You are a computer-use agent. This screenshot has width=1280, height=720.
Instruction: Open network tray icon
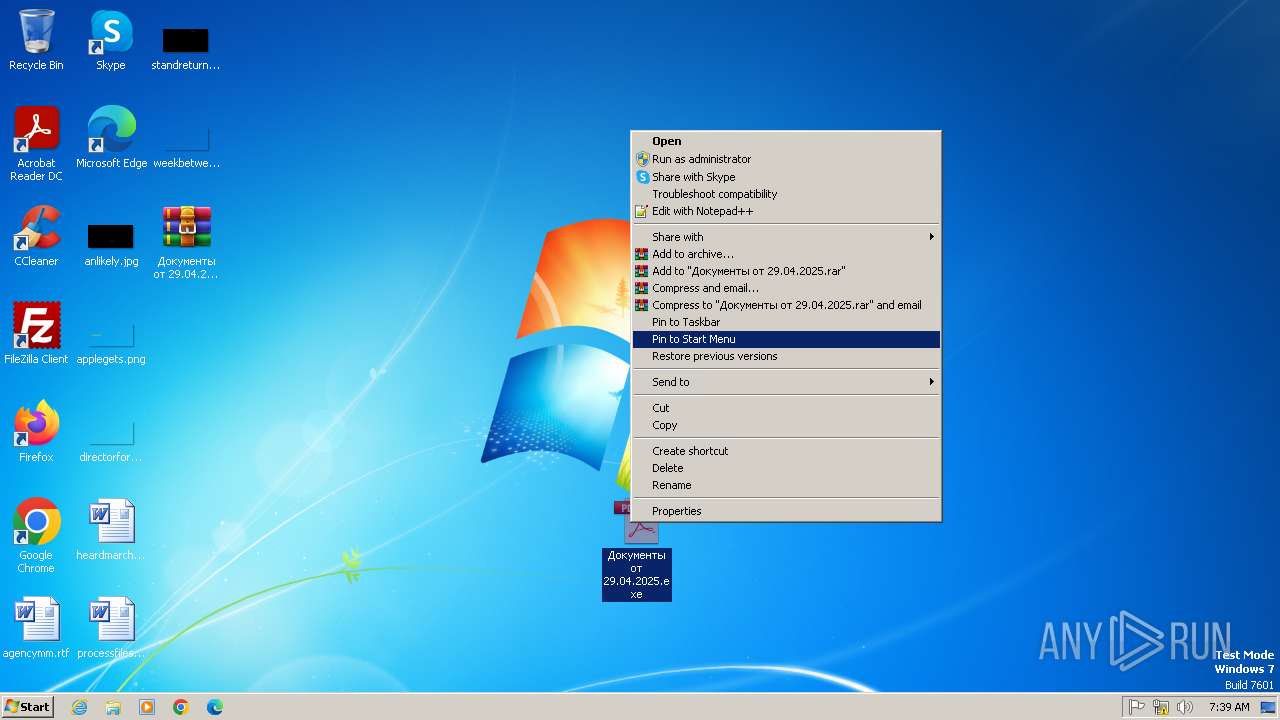coord(1161,707)
